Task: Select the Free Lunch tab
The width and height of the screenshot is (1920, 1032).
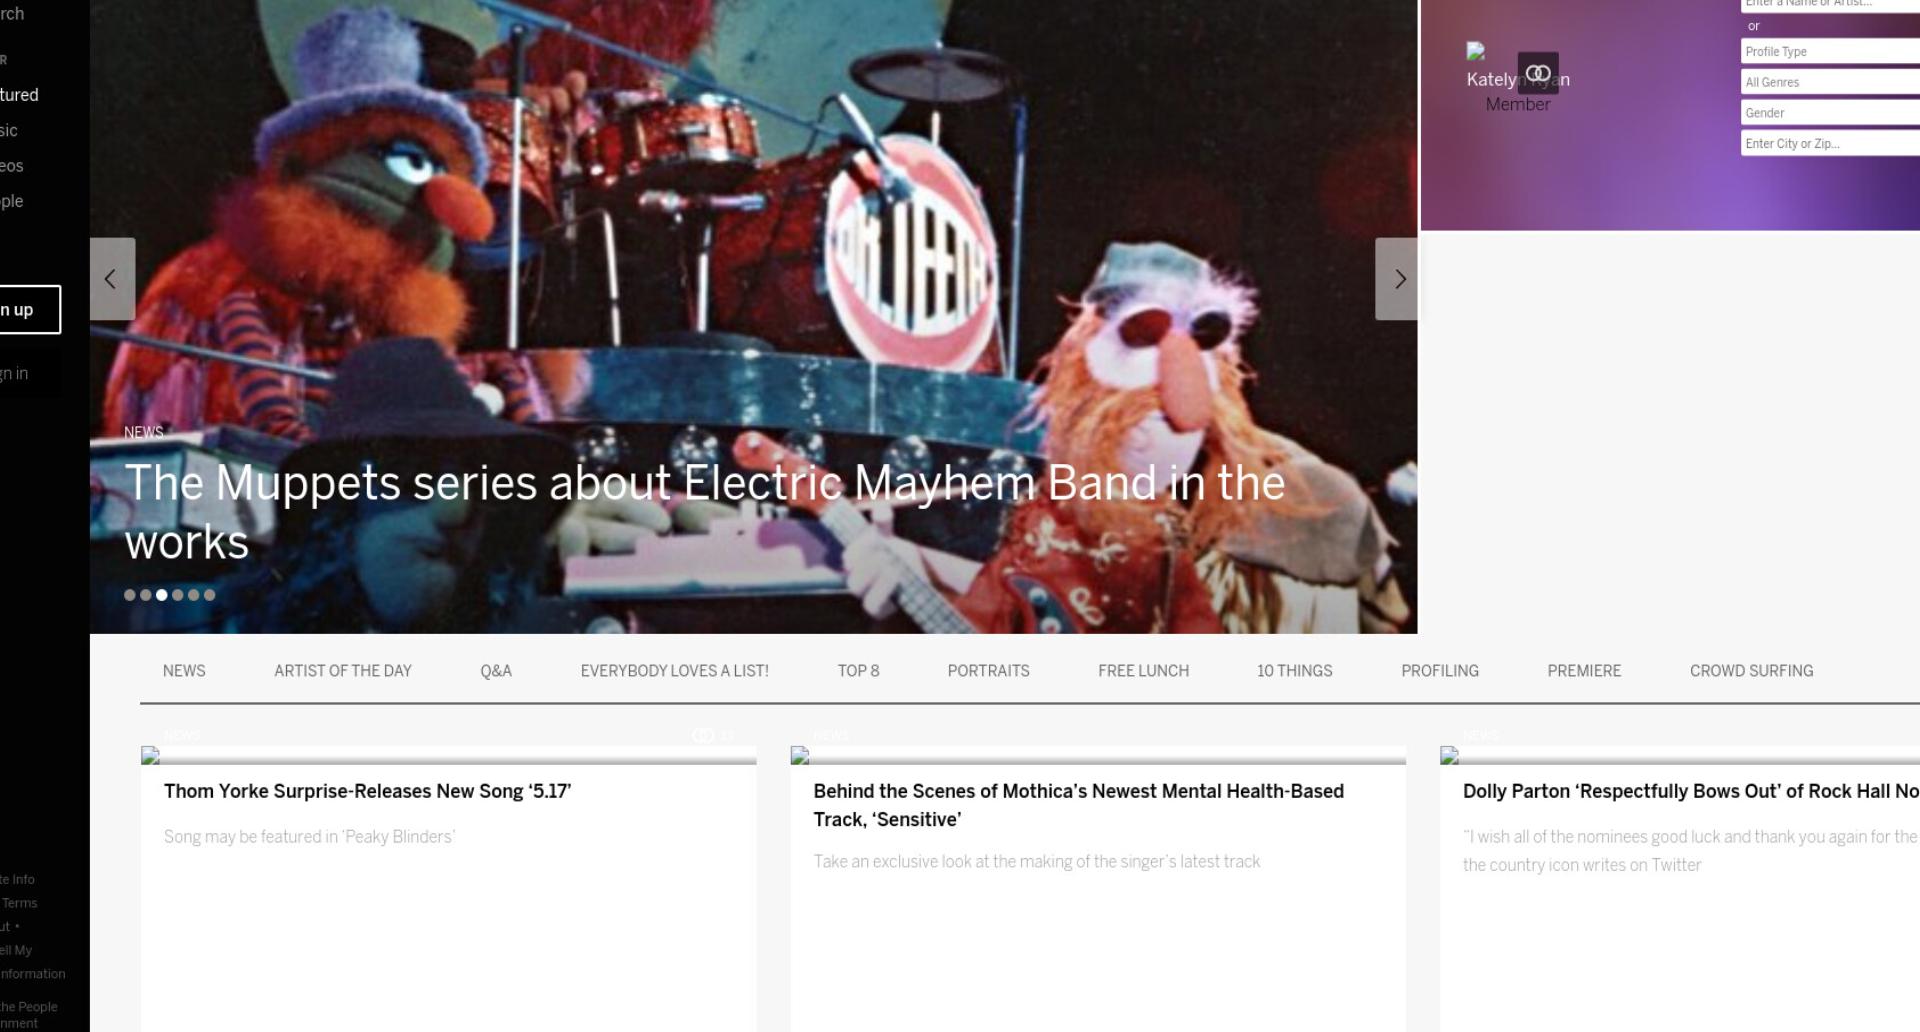Action: coord(1143,671)
